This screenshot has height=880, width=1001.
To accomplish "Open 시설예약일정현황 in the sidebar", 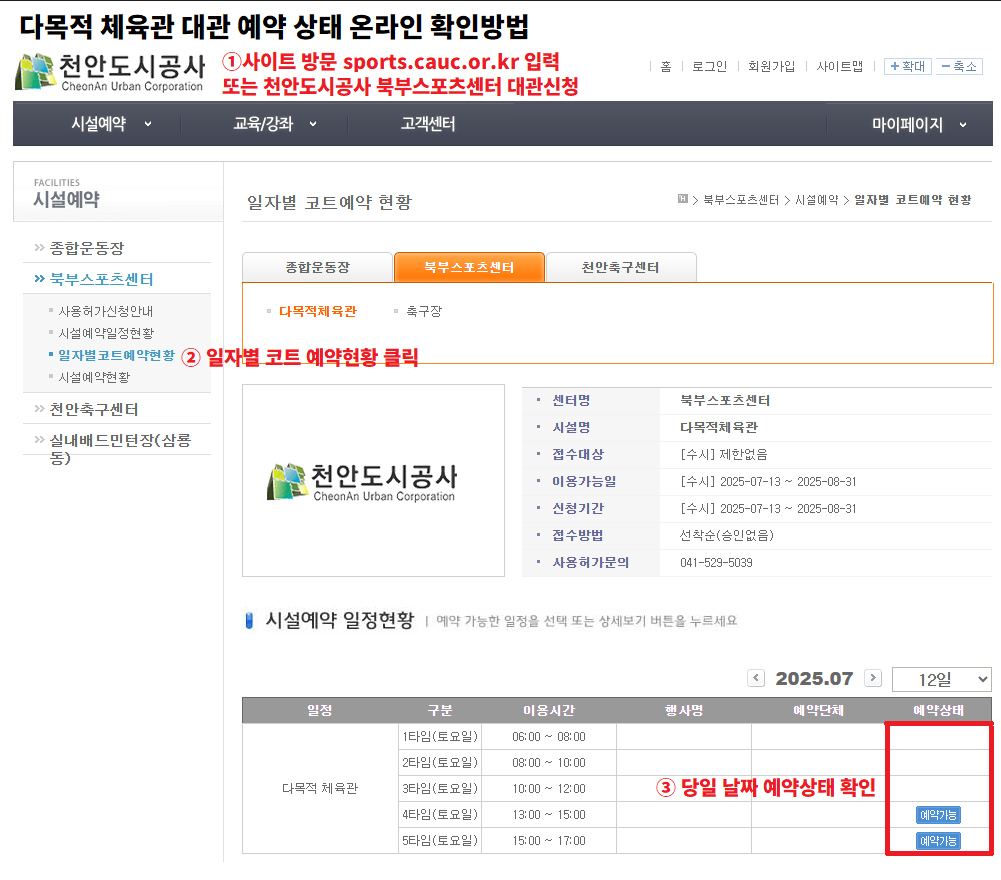I will coord(106,333).
